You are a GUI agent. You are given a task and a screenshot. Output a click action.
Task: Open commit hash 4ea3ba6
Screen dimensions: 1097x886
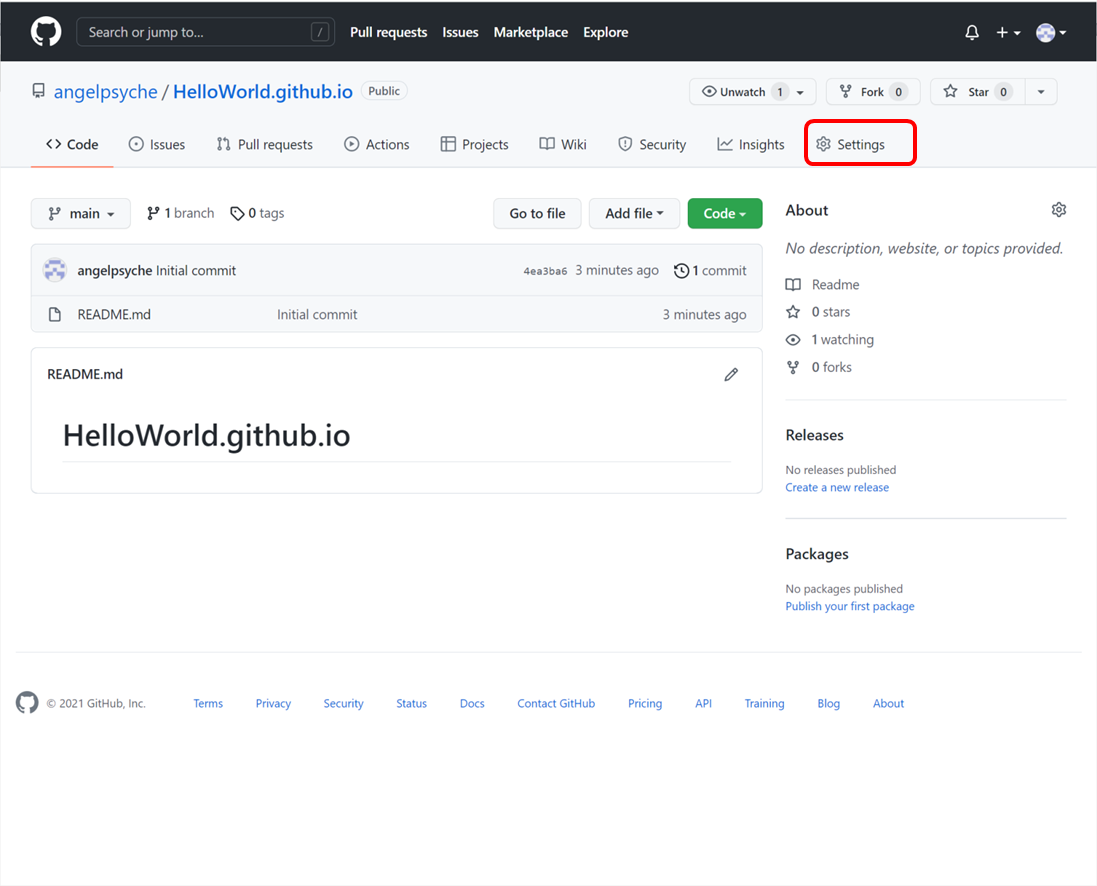point(545,272)
